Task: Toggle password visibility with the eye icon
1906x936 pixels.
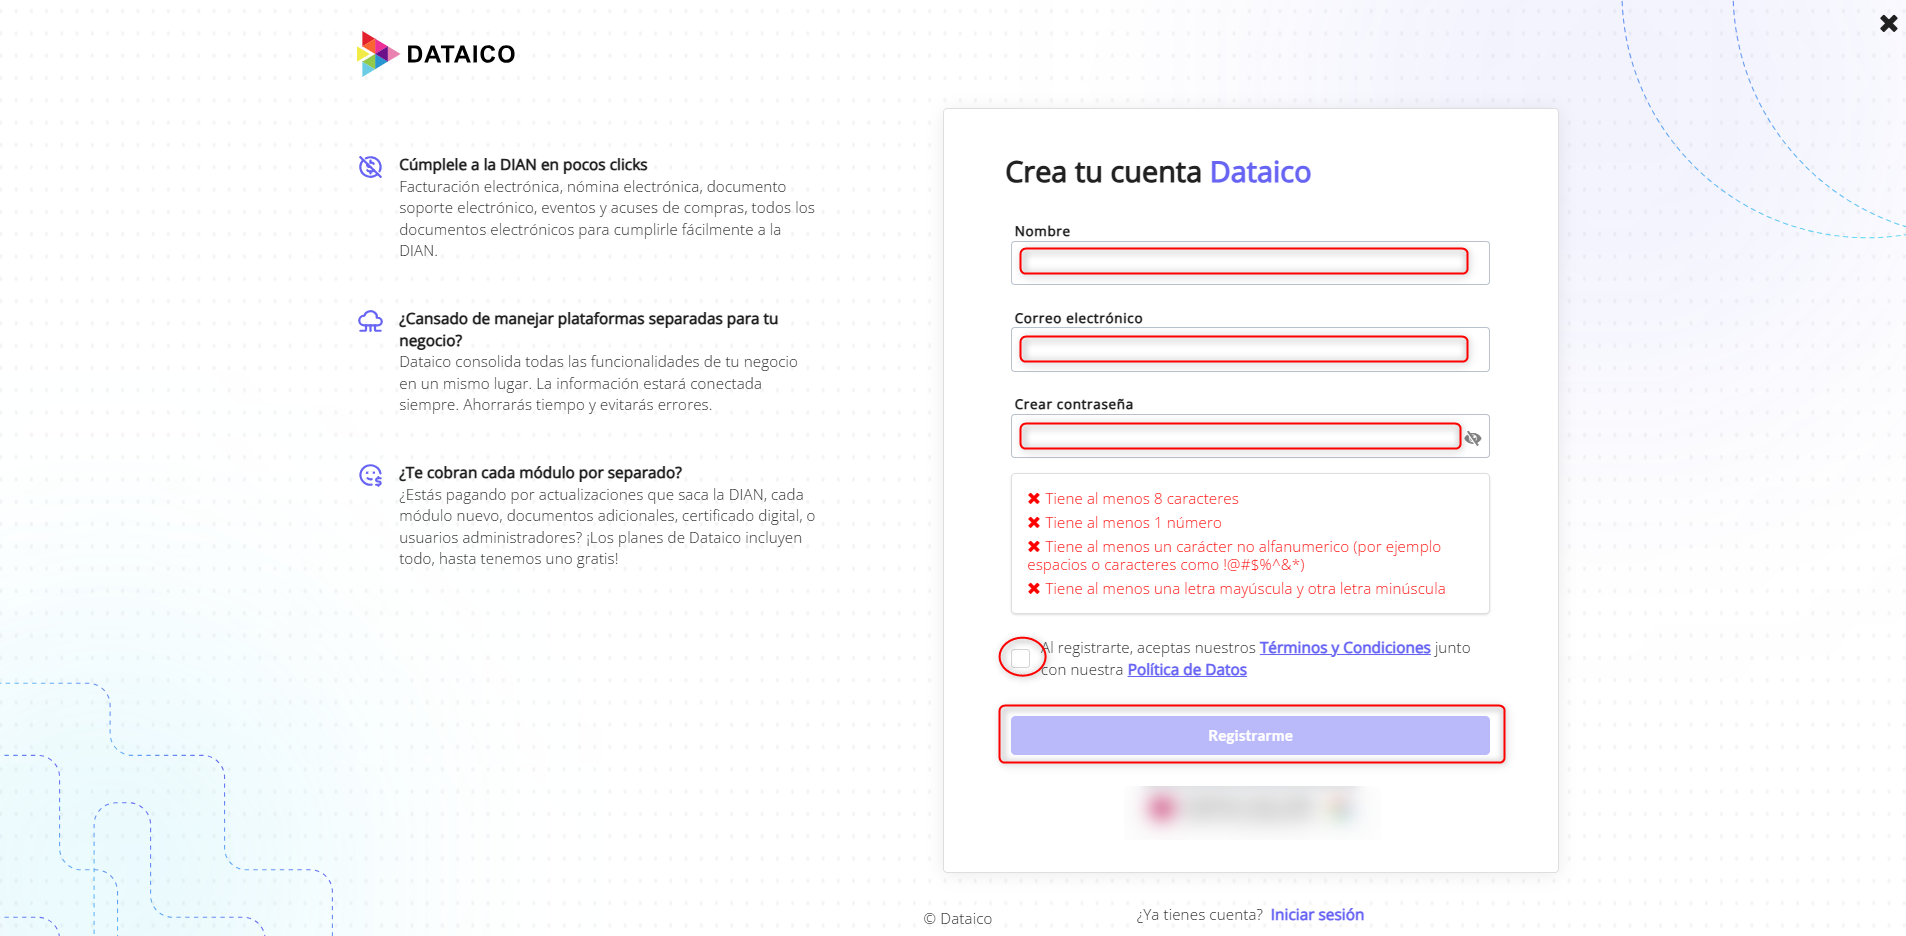Action: click(x=1474, y=437)
